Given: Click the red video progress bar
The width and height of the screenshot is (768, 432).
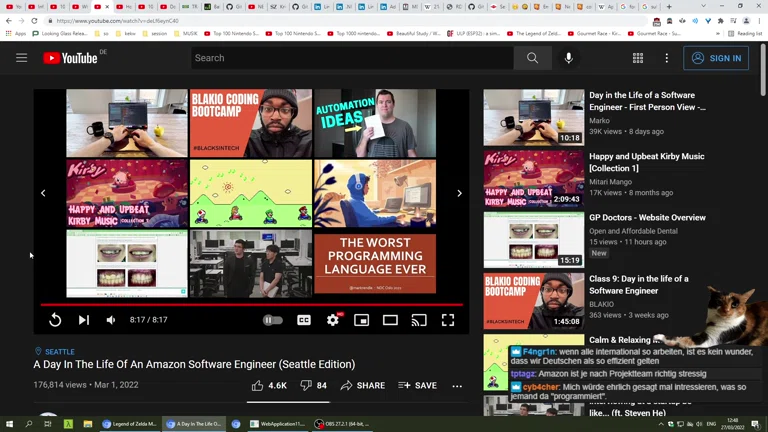Looking at the screenshot, I should click(x=250, y=304).
